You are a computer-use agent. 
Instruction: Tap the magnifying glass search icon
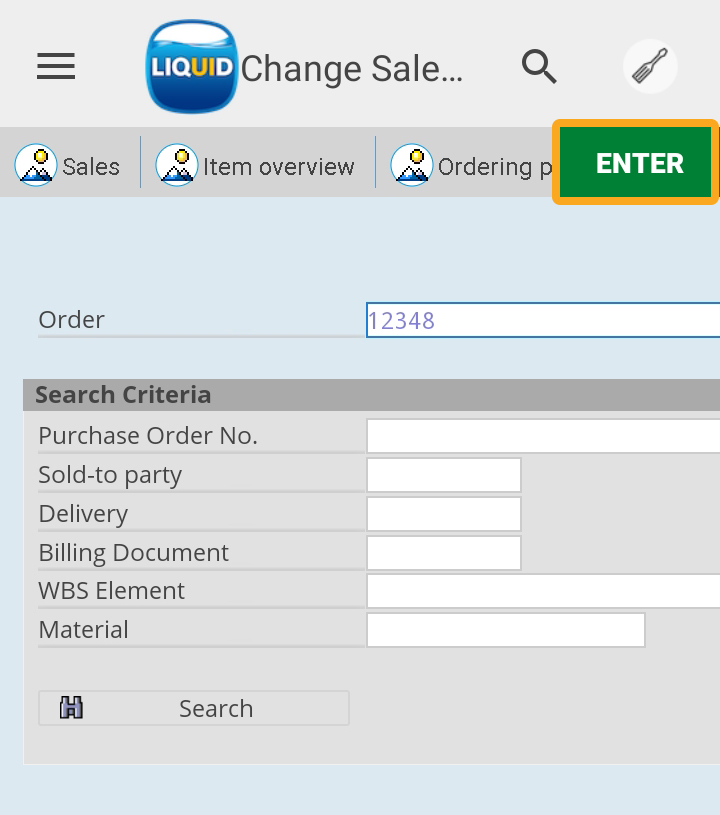tap(539, 67)
